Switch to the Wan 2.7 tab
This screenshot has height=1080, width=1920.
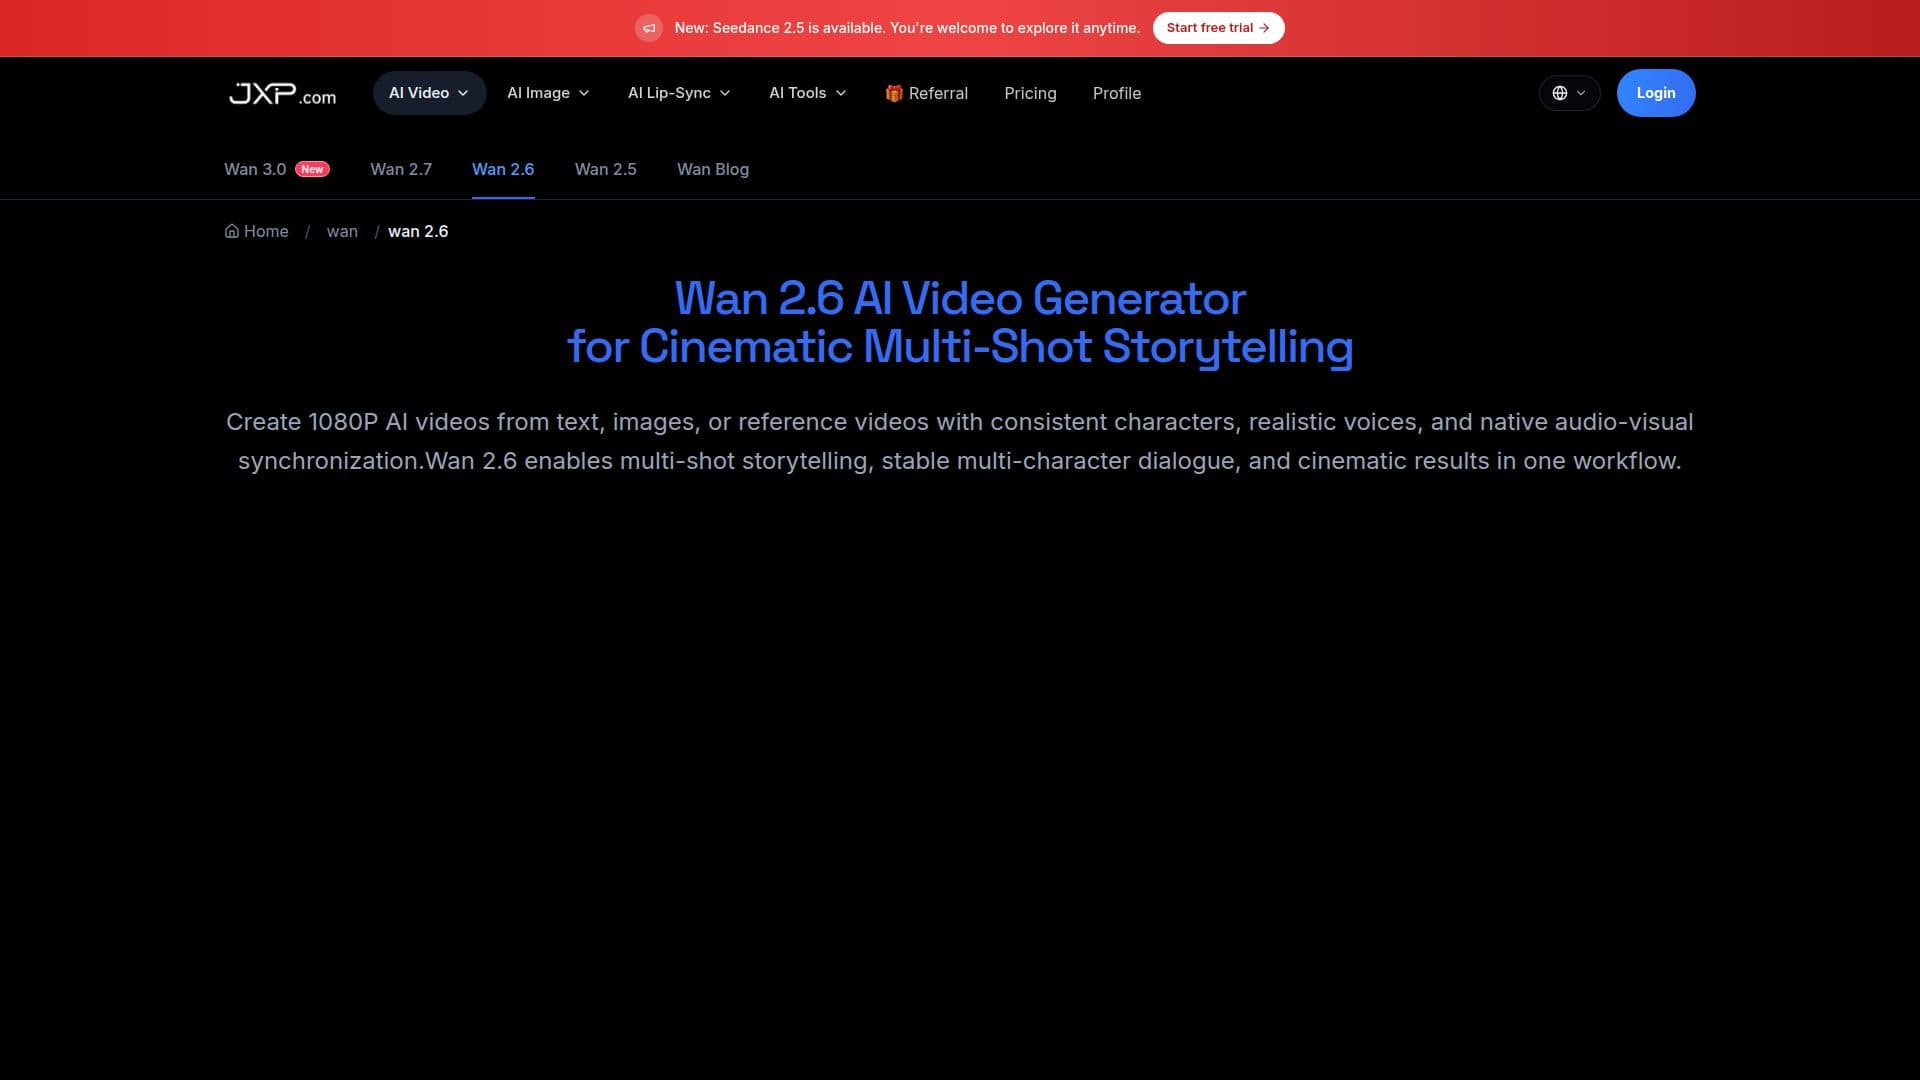point(401,169)
